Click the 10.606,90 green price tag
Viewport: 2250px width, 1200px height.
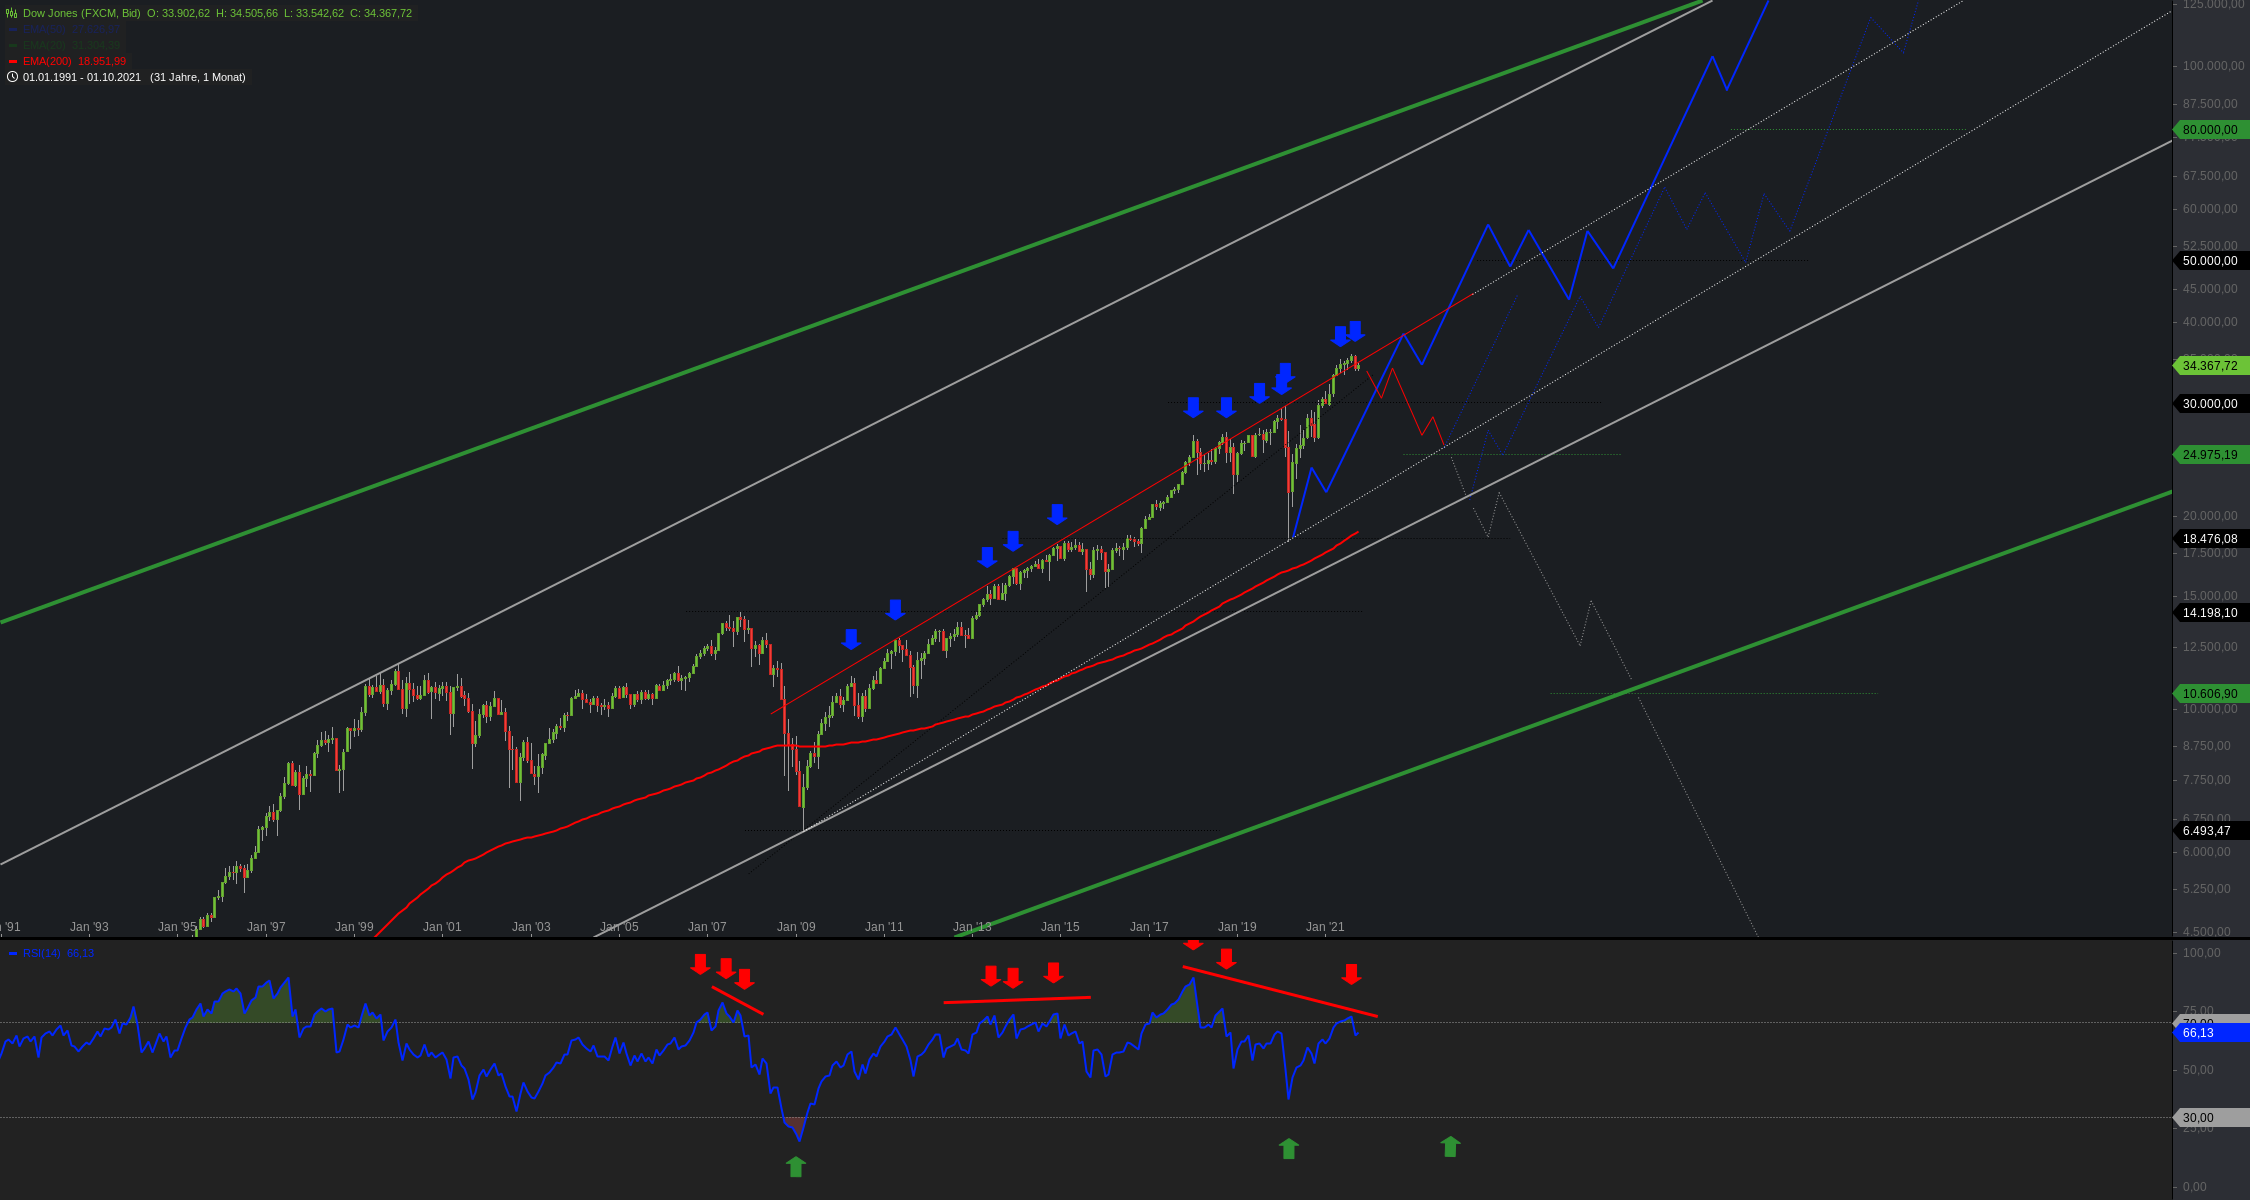tap(2210, 694)
